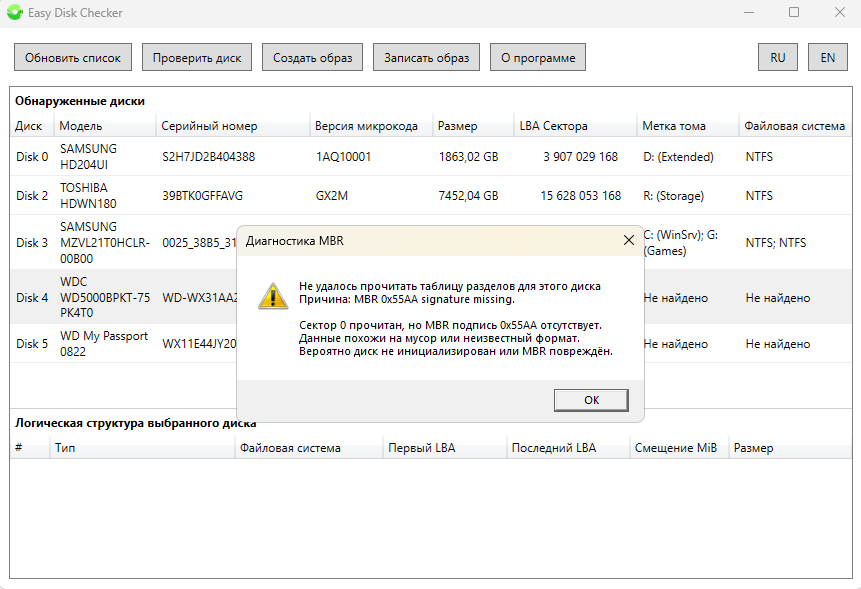The width and height of the screenshot is (861, 589).
Task: Sort by the Размер column header
Action: pos(458,126)
